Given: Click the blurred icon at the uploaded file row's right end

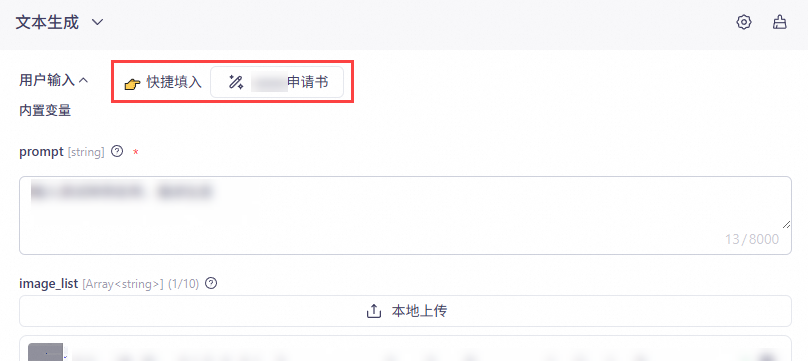Looking at the screenshot, I should 768,355.
